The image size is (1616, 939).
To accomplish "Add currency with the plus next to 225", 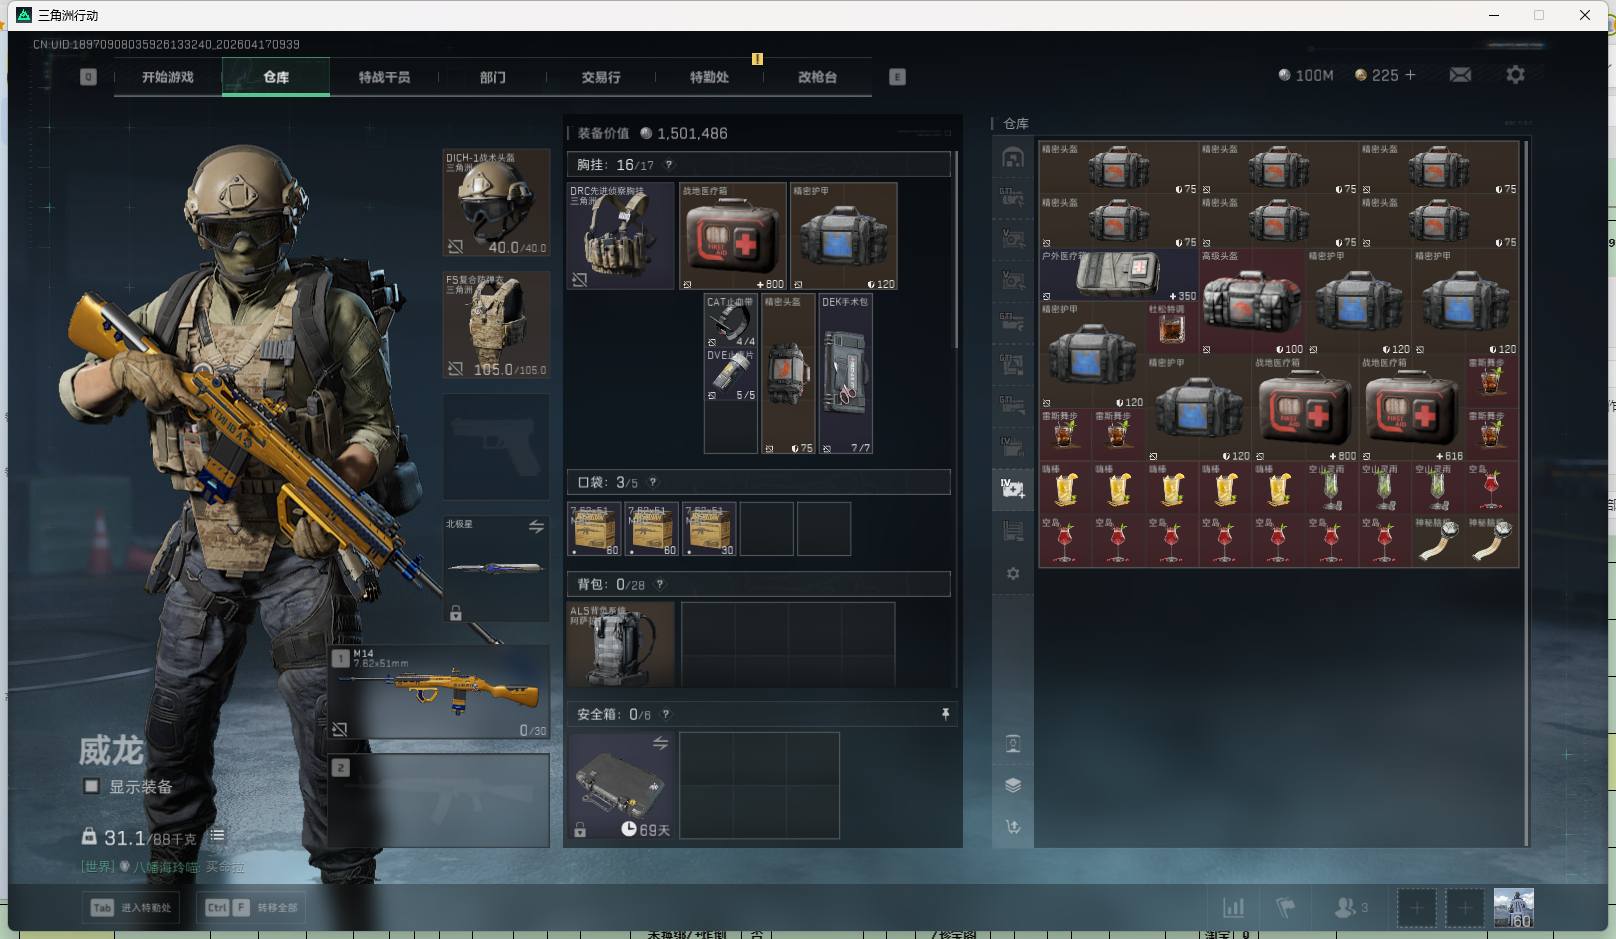I will pyautogui.click(x=1410, y=75).
